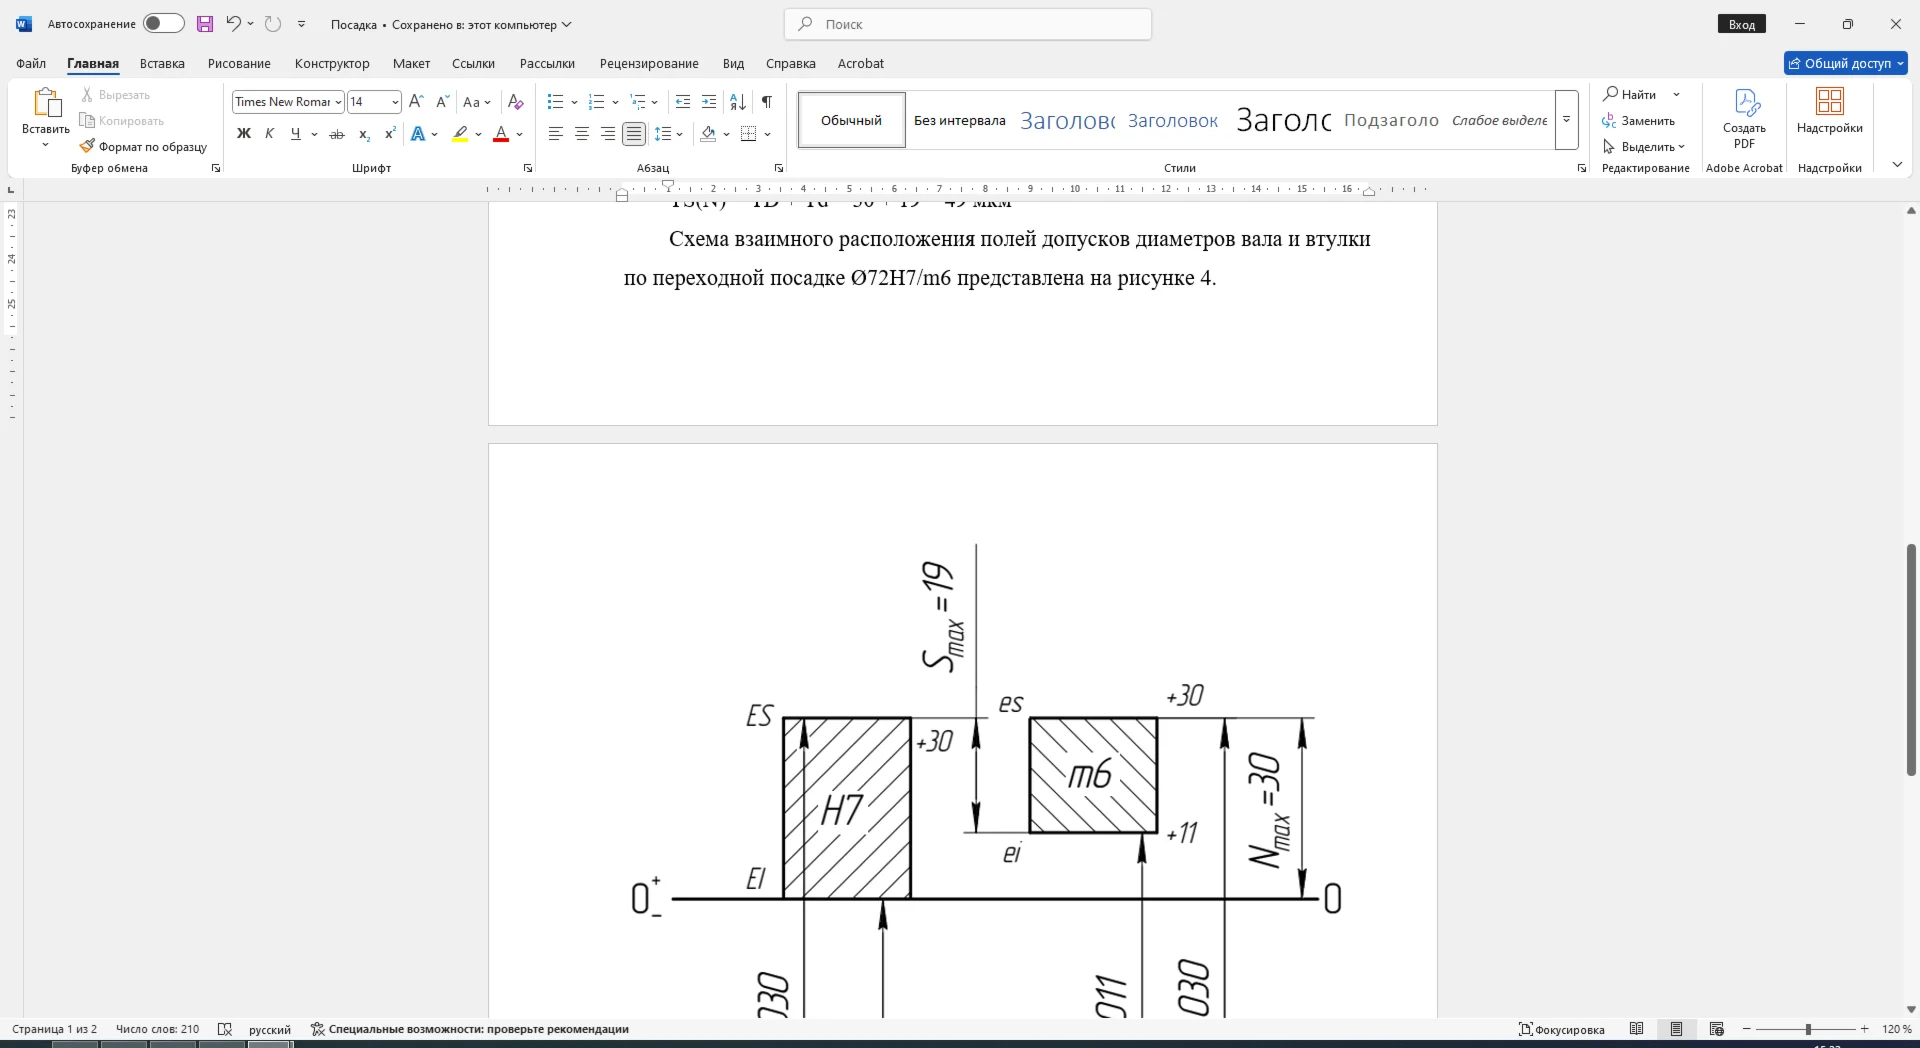Click the Sort icon

tap(738, 101)
